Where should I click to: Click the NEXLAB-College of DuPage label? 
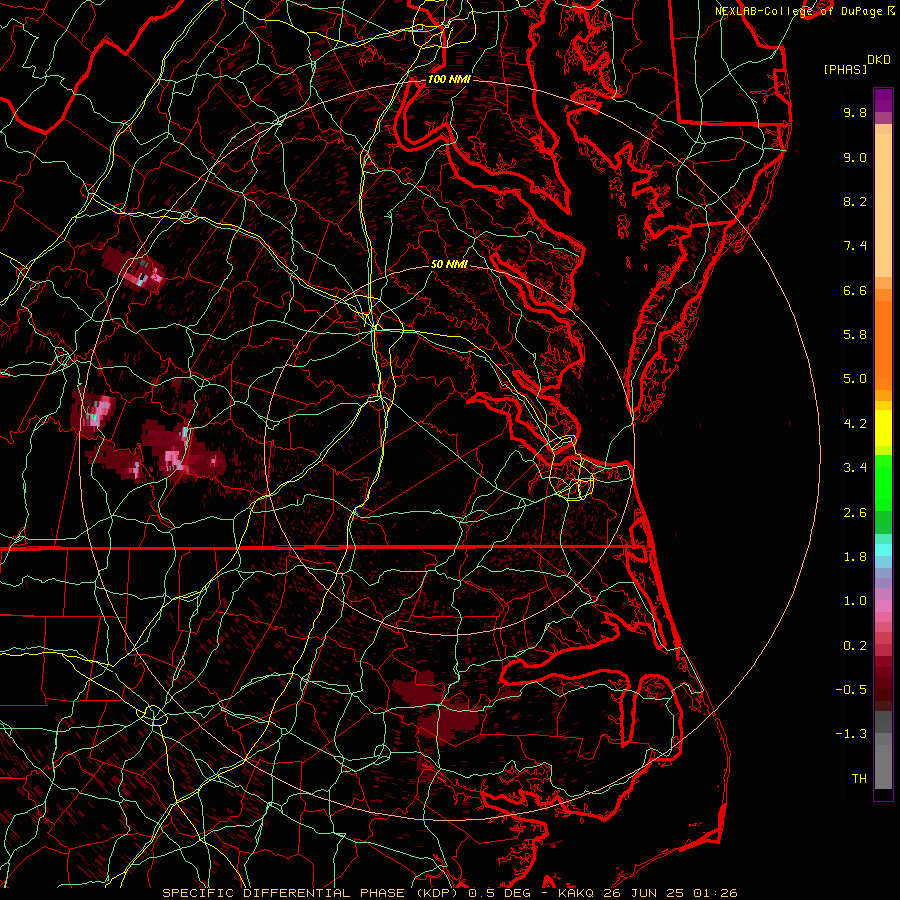[800, 11]
